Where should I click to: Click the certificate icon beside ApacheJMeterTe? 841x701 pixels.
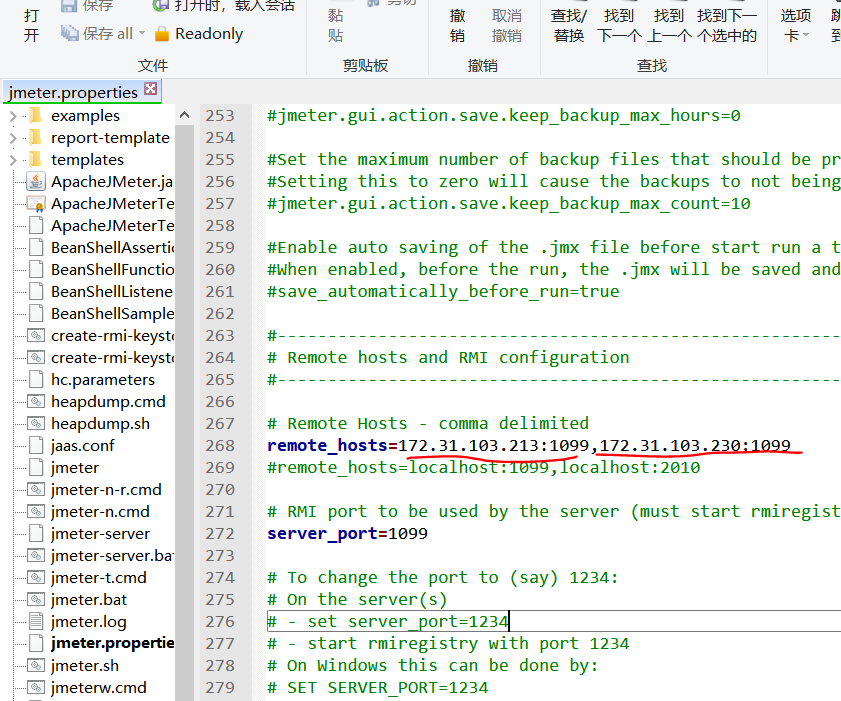click(36, 204)
